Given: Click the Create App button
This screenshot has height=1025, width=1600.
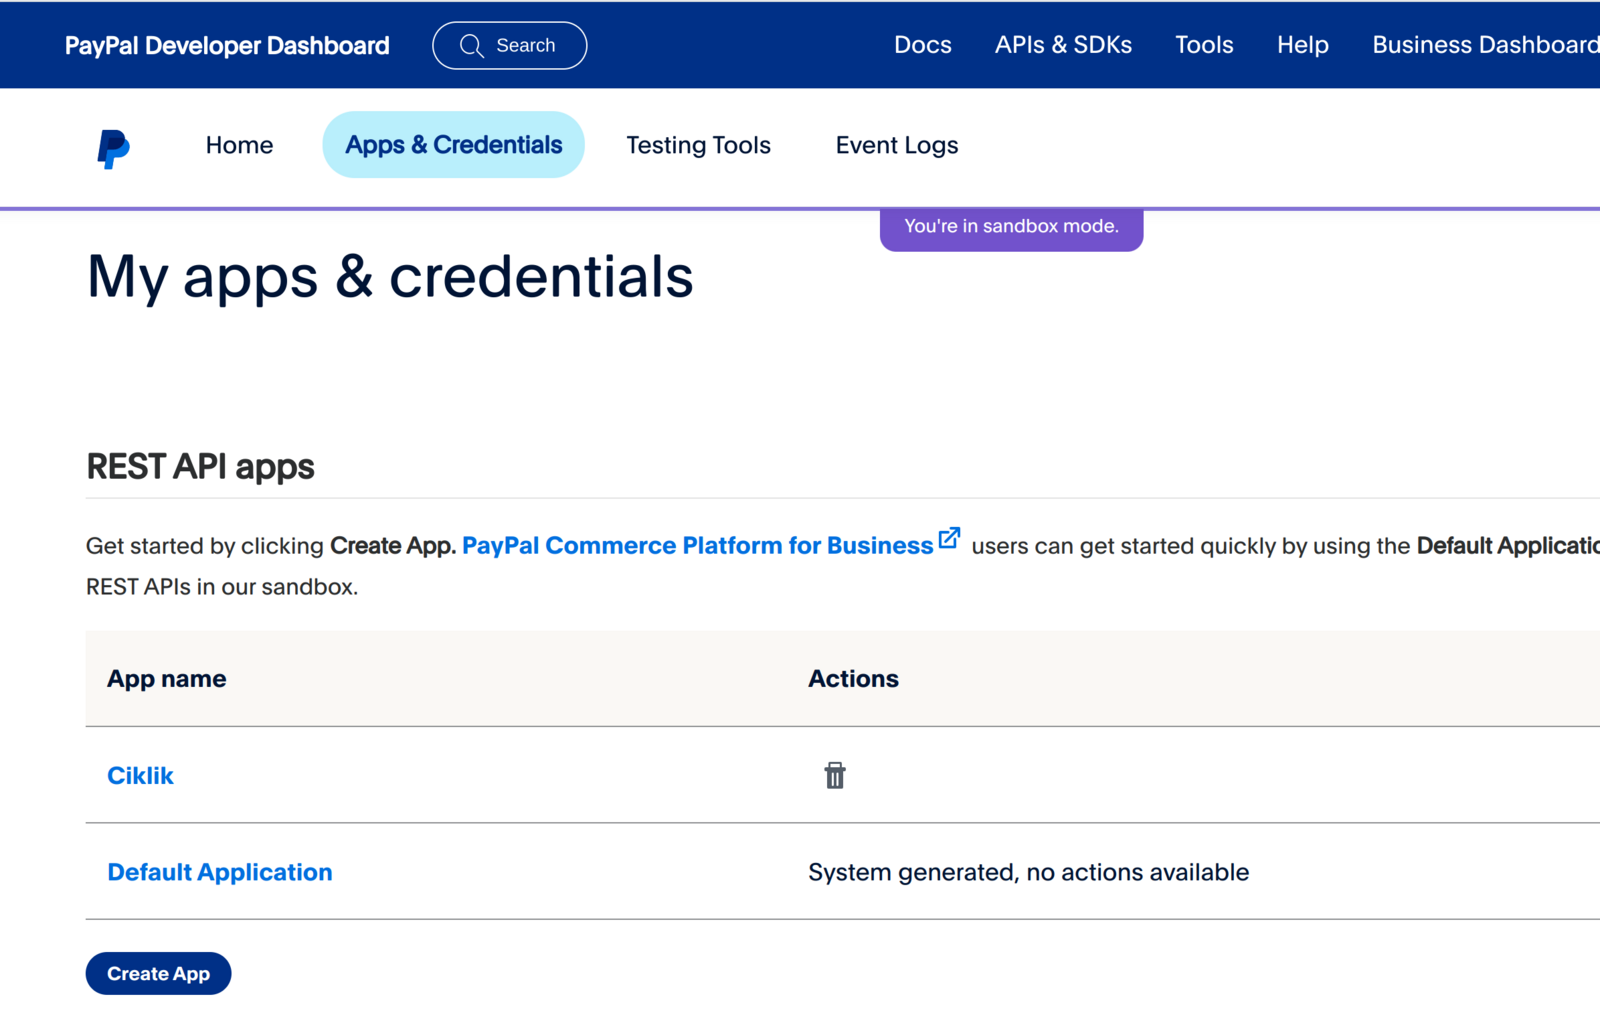Looking at the screenshot, I should [x=158, y=974].
